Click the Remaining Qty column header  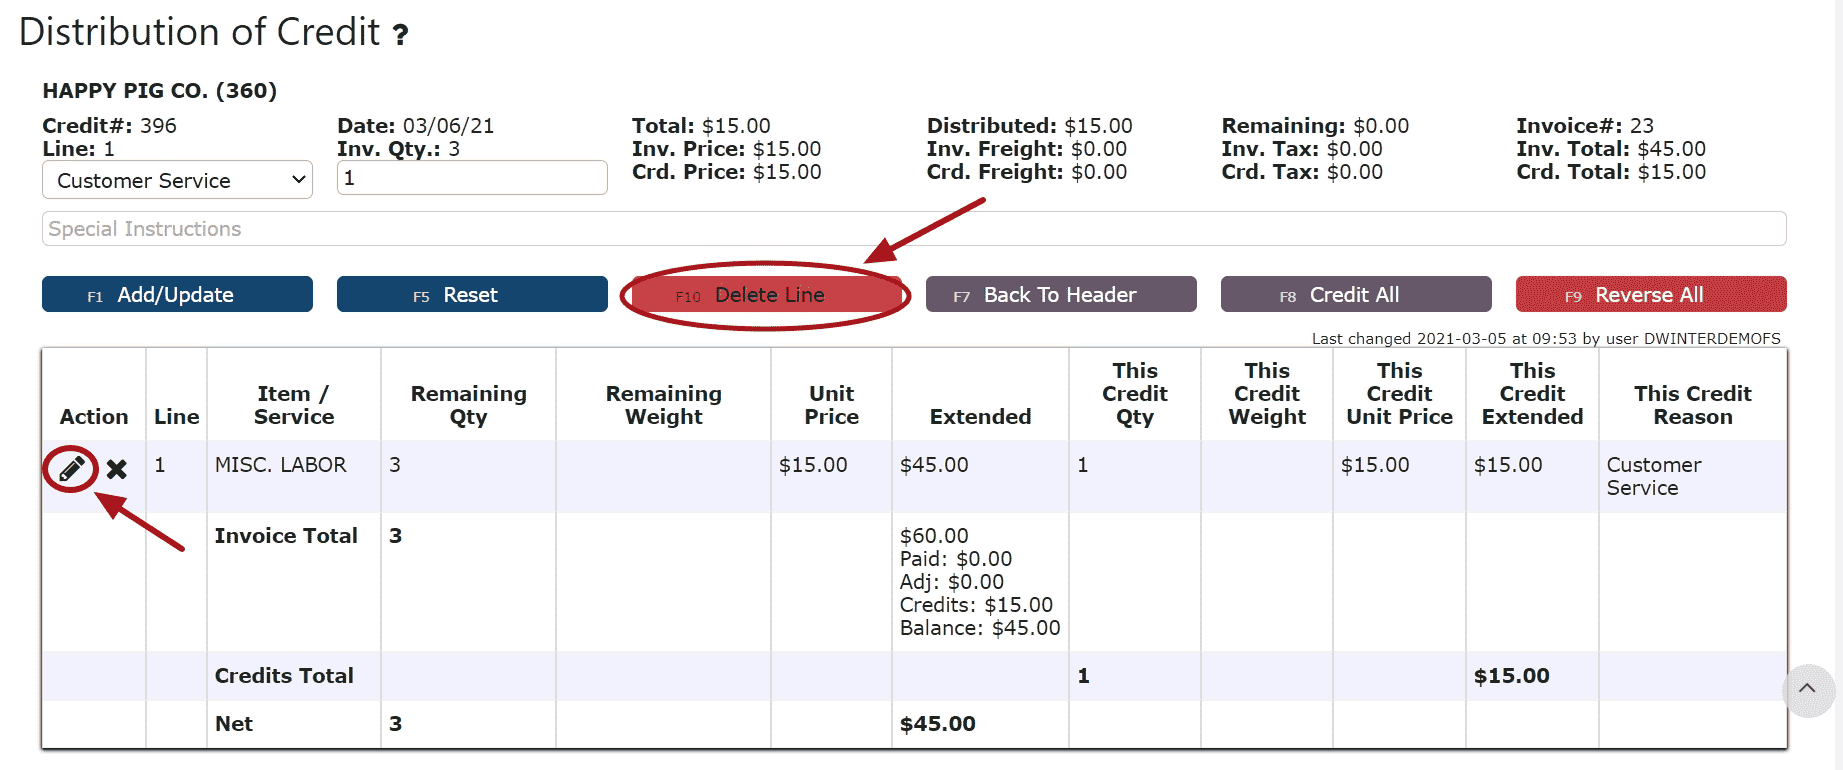click(468, 405)
